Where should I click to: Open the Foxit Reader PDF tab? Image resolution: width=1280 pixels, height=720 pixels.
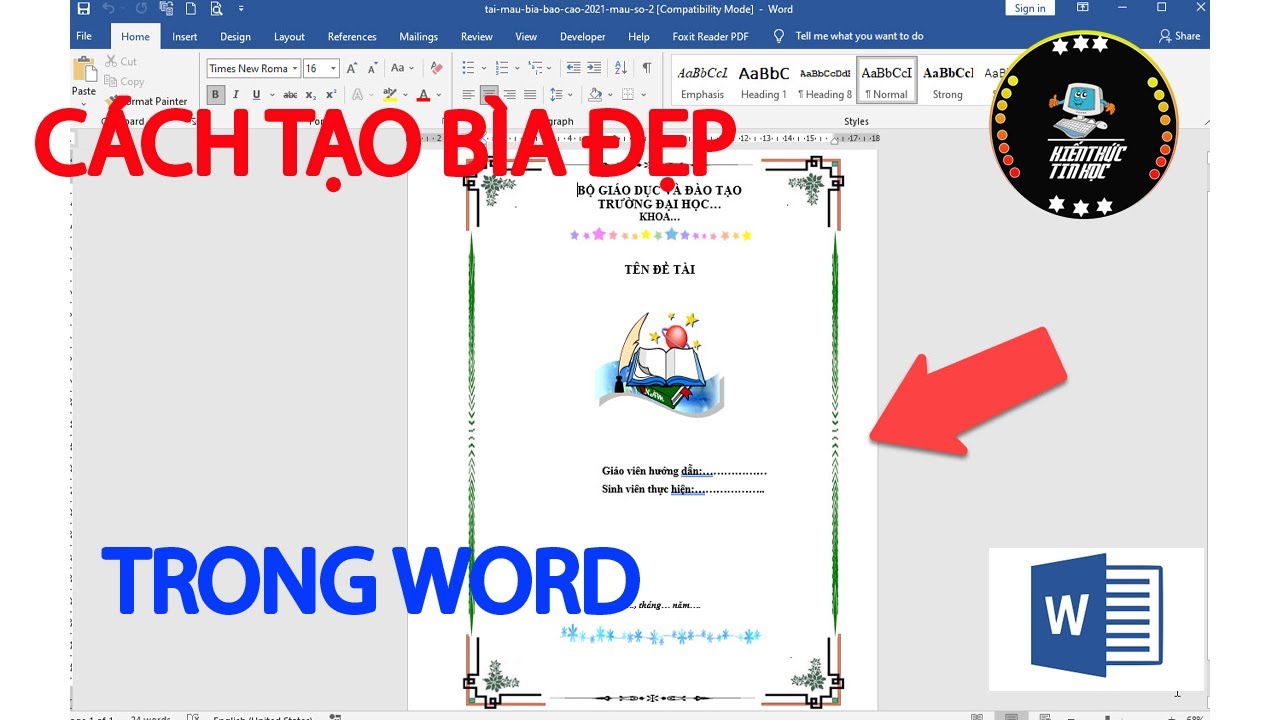[x=710, y=36]
